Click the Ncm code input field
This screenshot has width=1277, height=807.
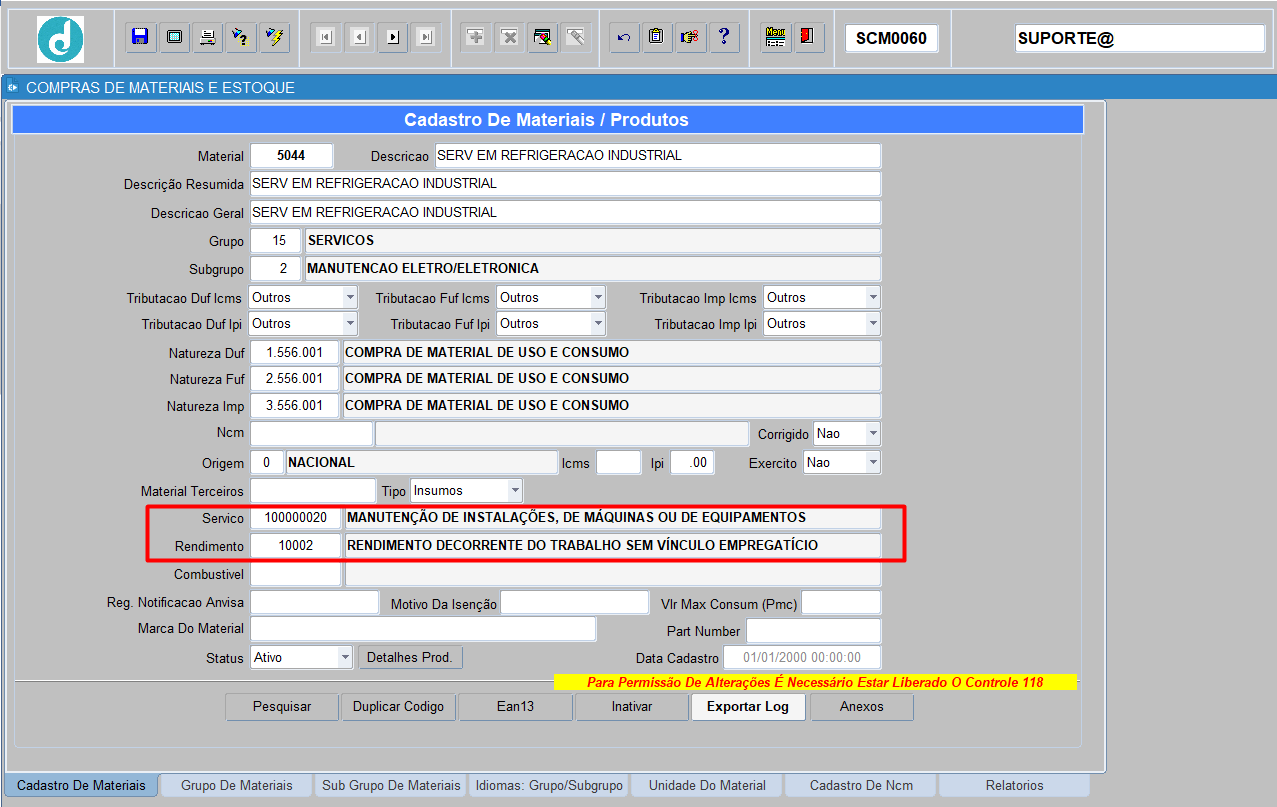point(311,434)
